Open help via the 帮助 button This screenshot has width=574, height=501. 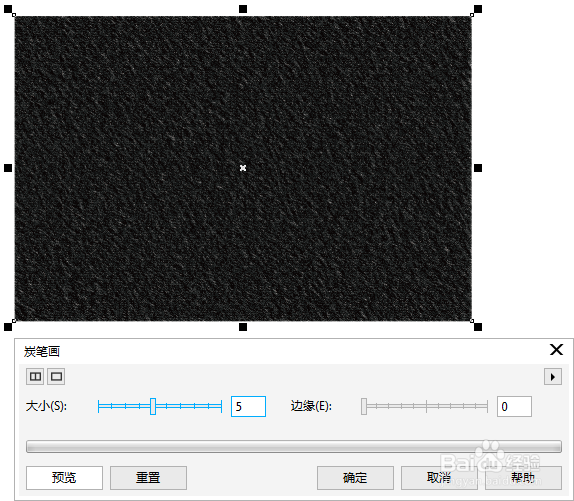point(523,478)
